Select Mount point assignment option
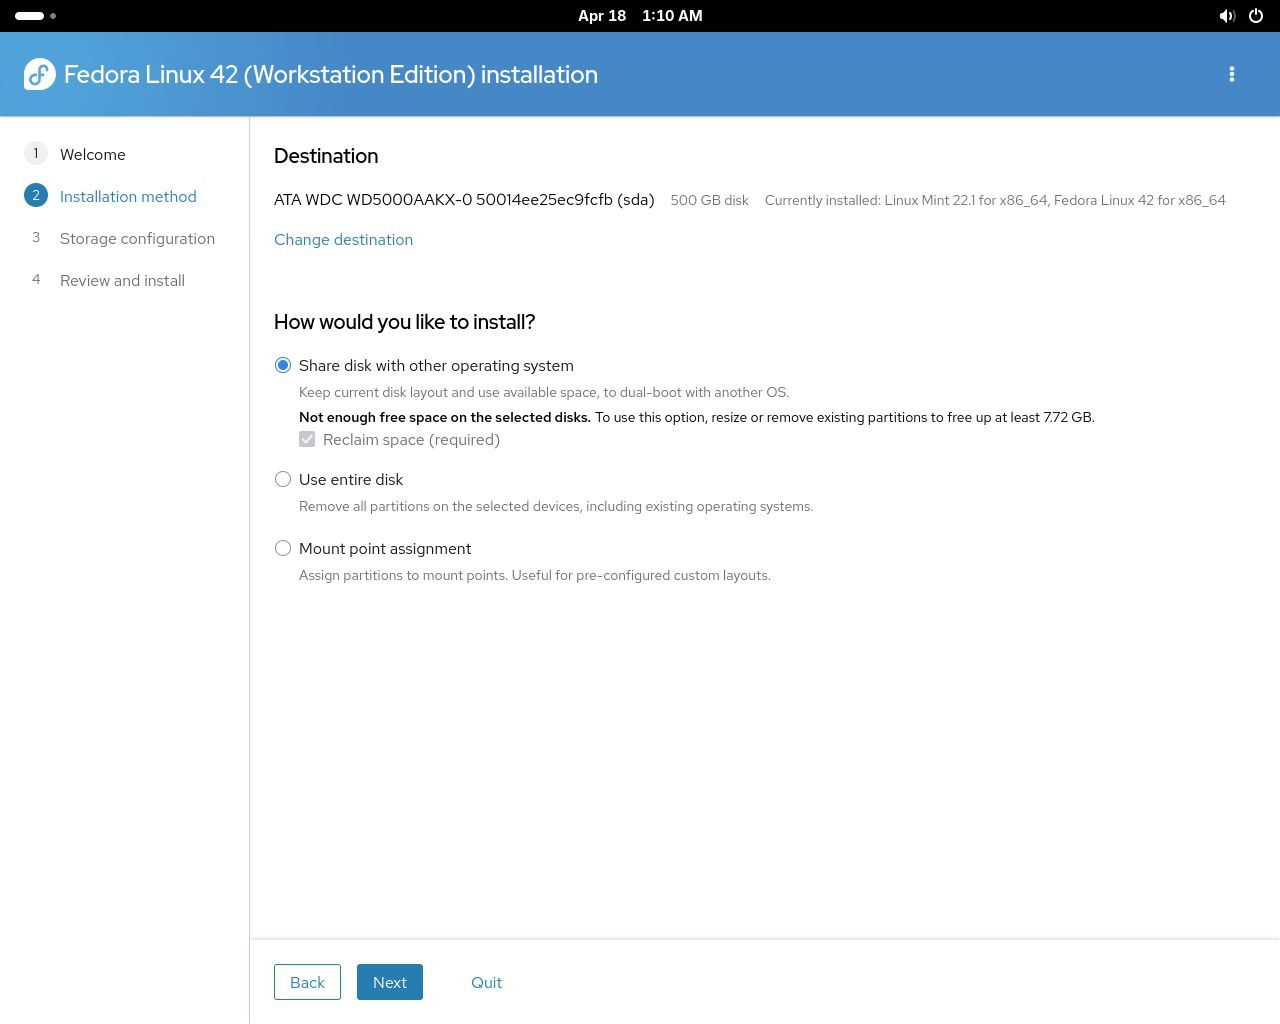Screen dimensions: 1280x1024 pyautogui.click(x=283, y=548)
